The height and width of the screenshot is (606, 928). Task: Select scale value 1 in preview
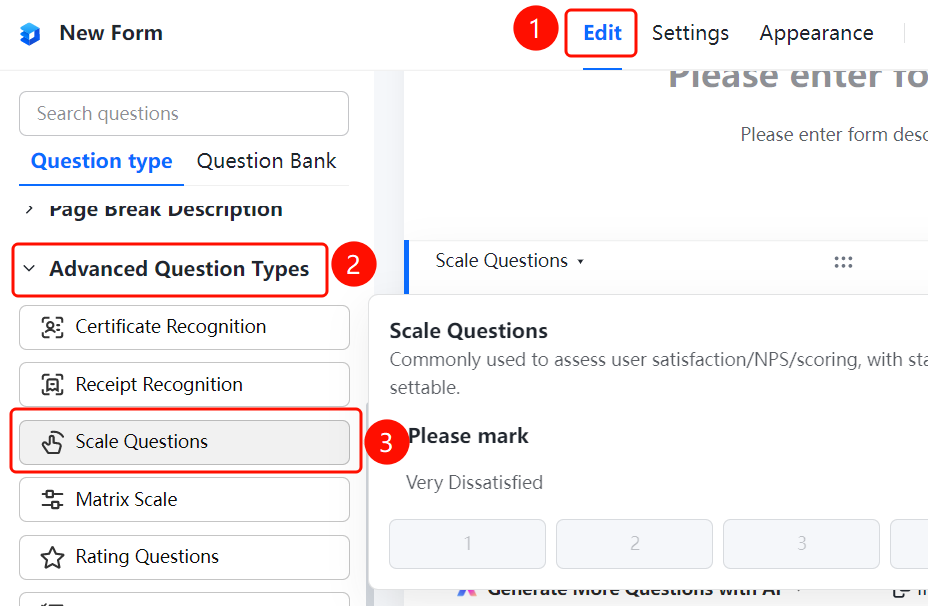coord(467,543)
